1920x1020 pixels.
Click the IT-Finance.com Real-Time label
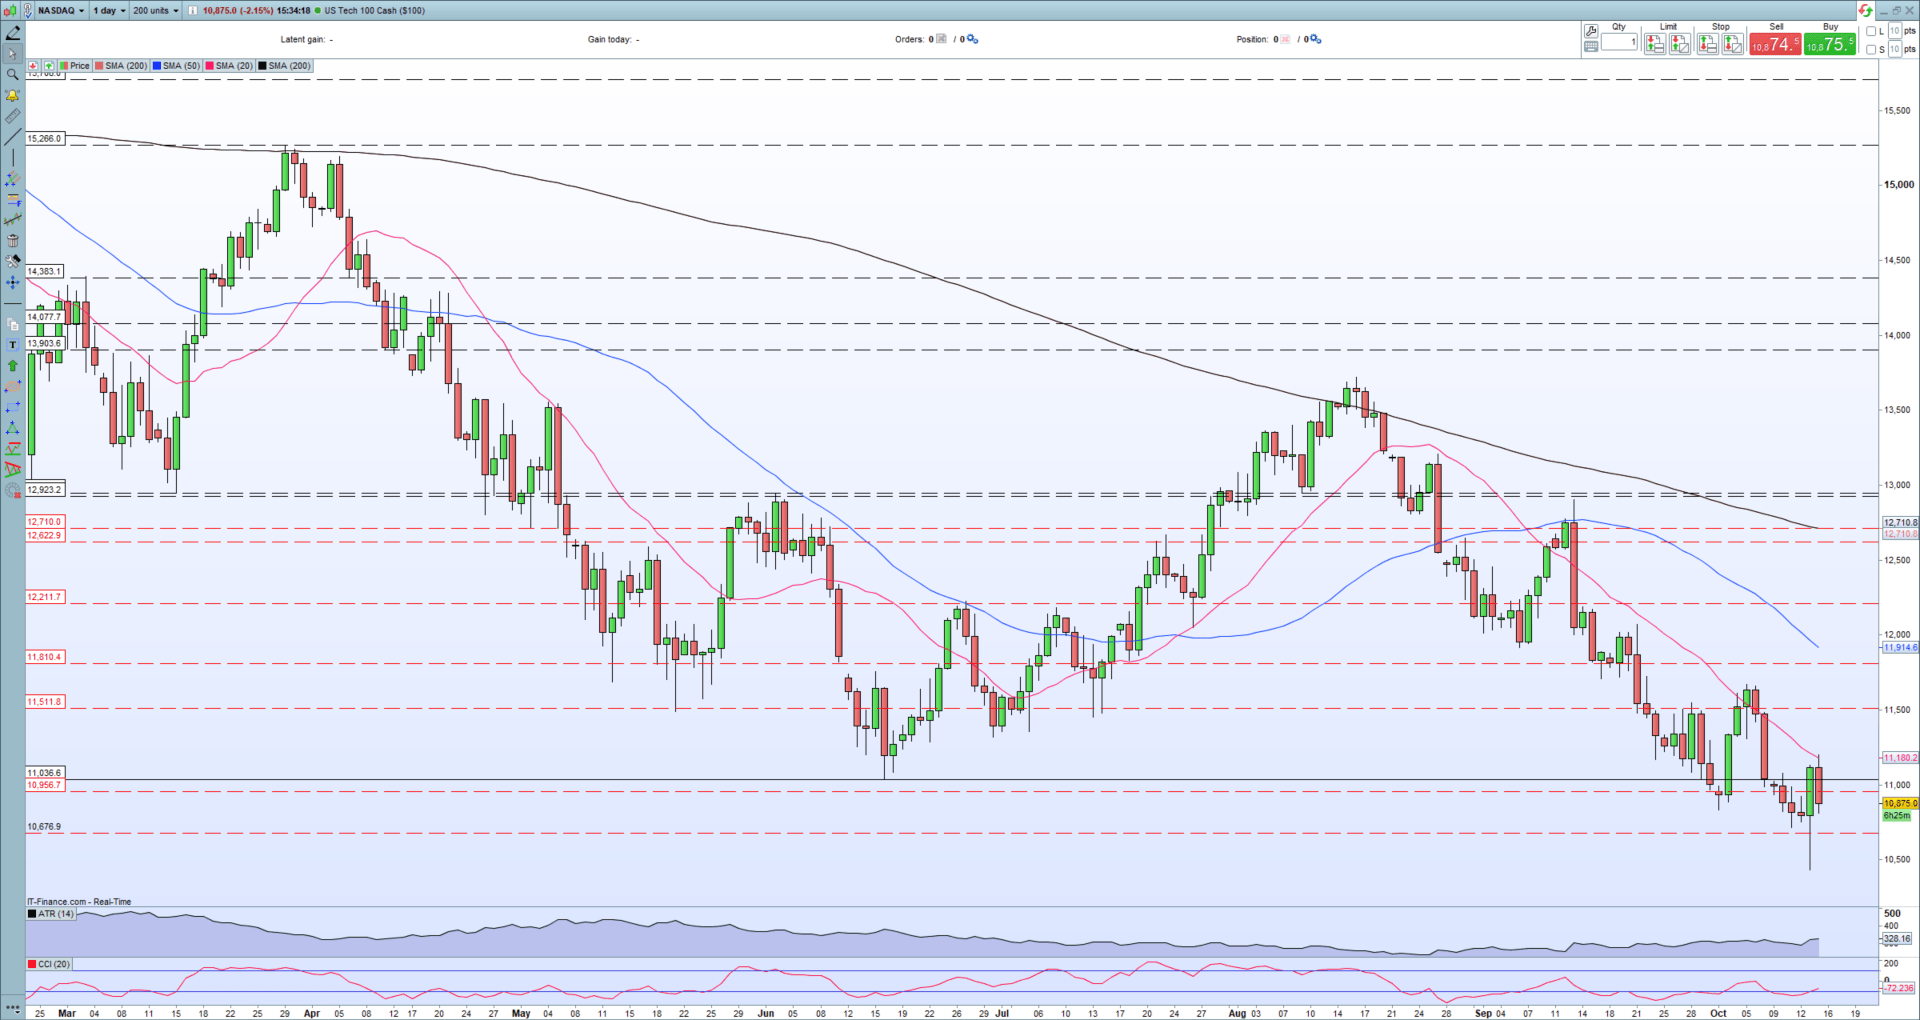79,902
